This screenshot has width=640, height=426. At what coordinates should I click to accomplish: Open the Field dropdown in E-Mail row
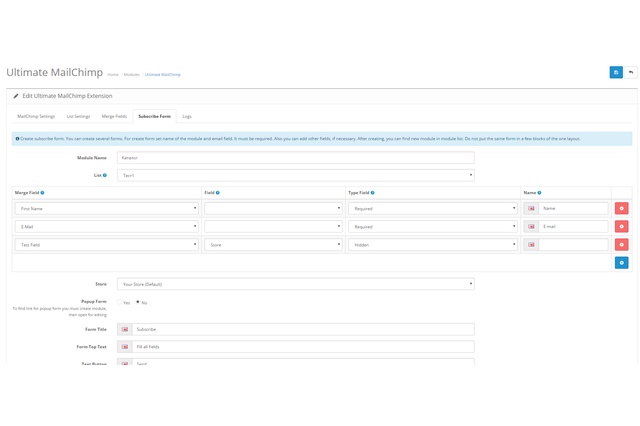[x=273, y=226]
